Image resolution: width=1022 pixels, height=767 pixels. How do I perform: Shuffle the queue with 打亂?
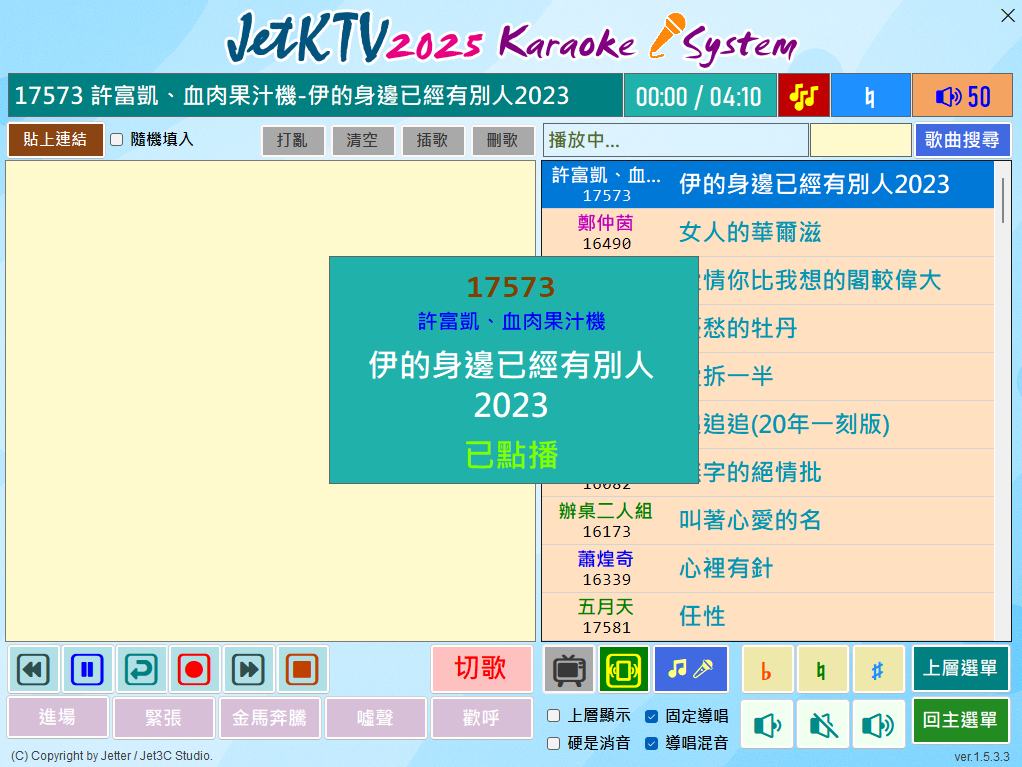pos(293,140)
